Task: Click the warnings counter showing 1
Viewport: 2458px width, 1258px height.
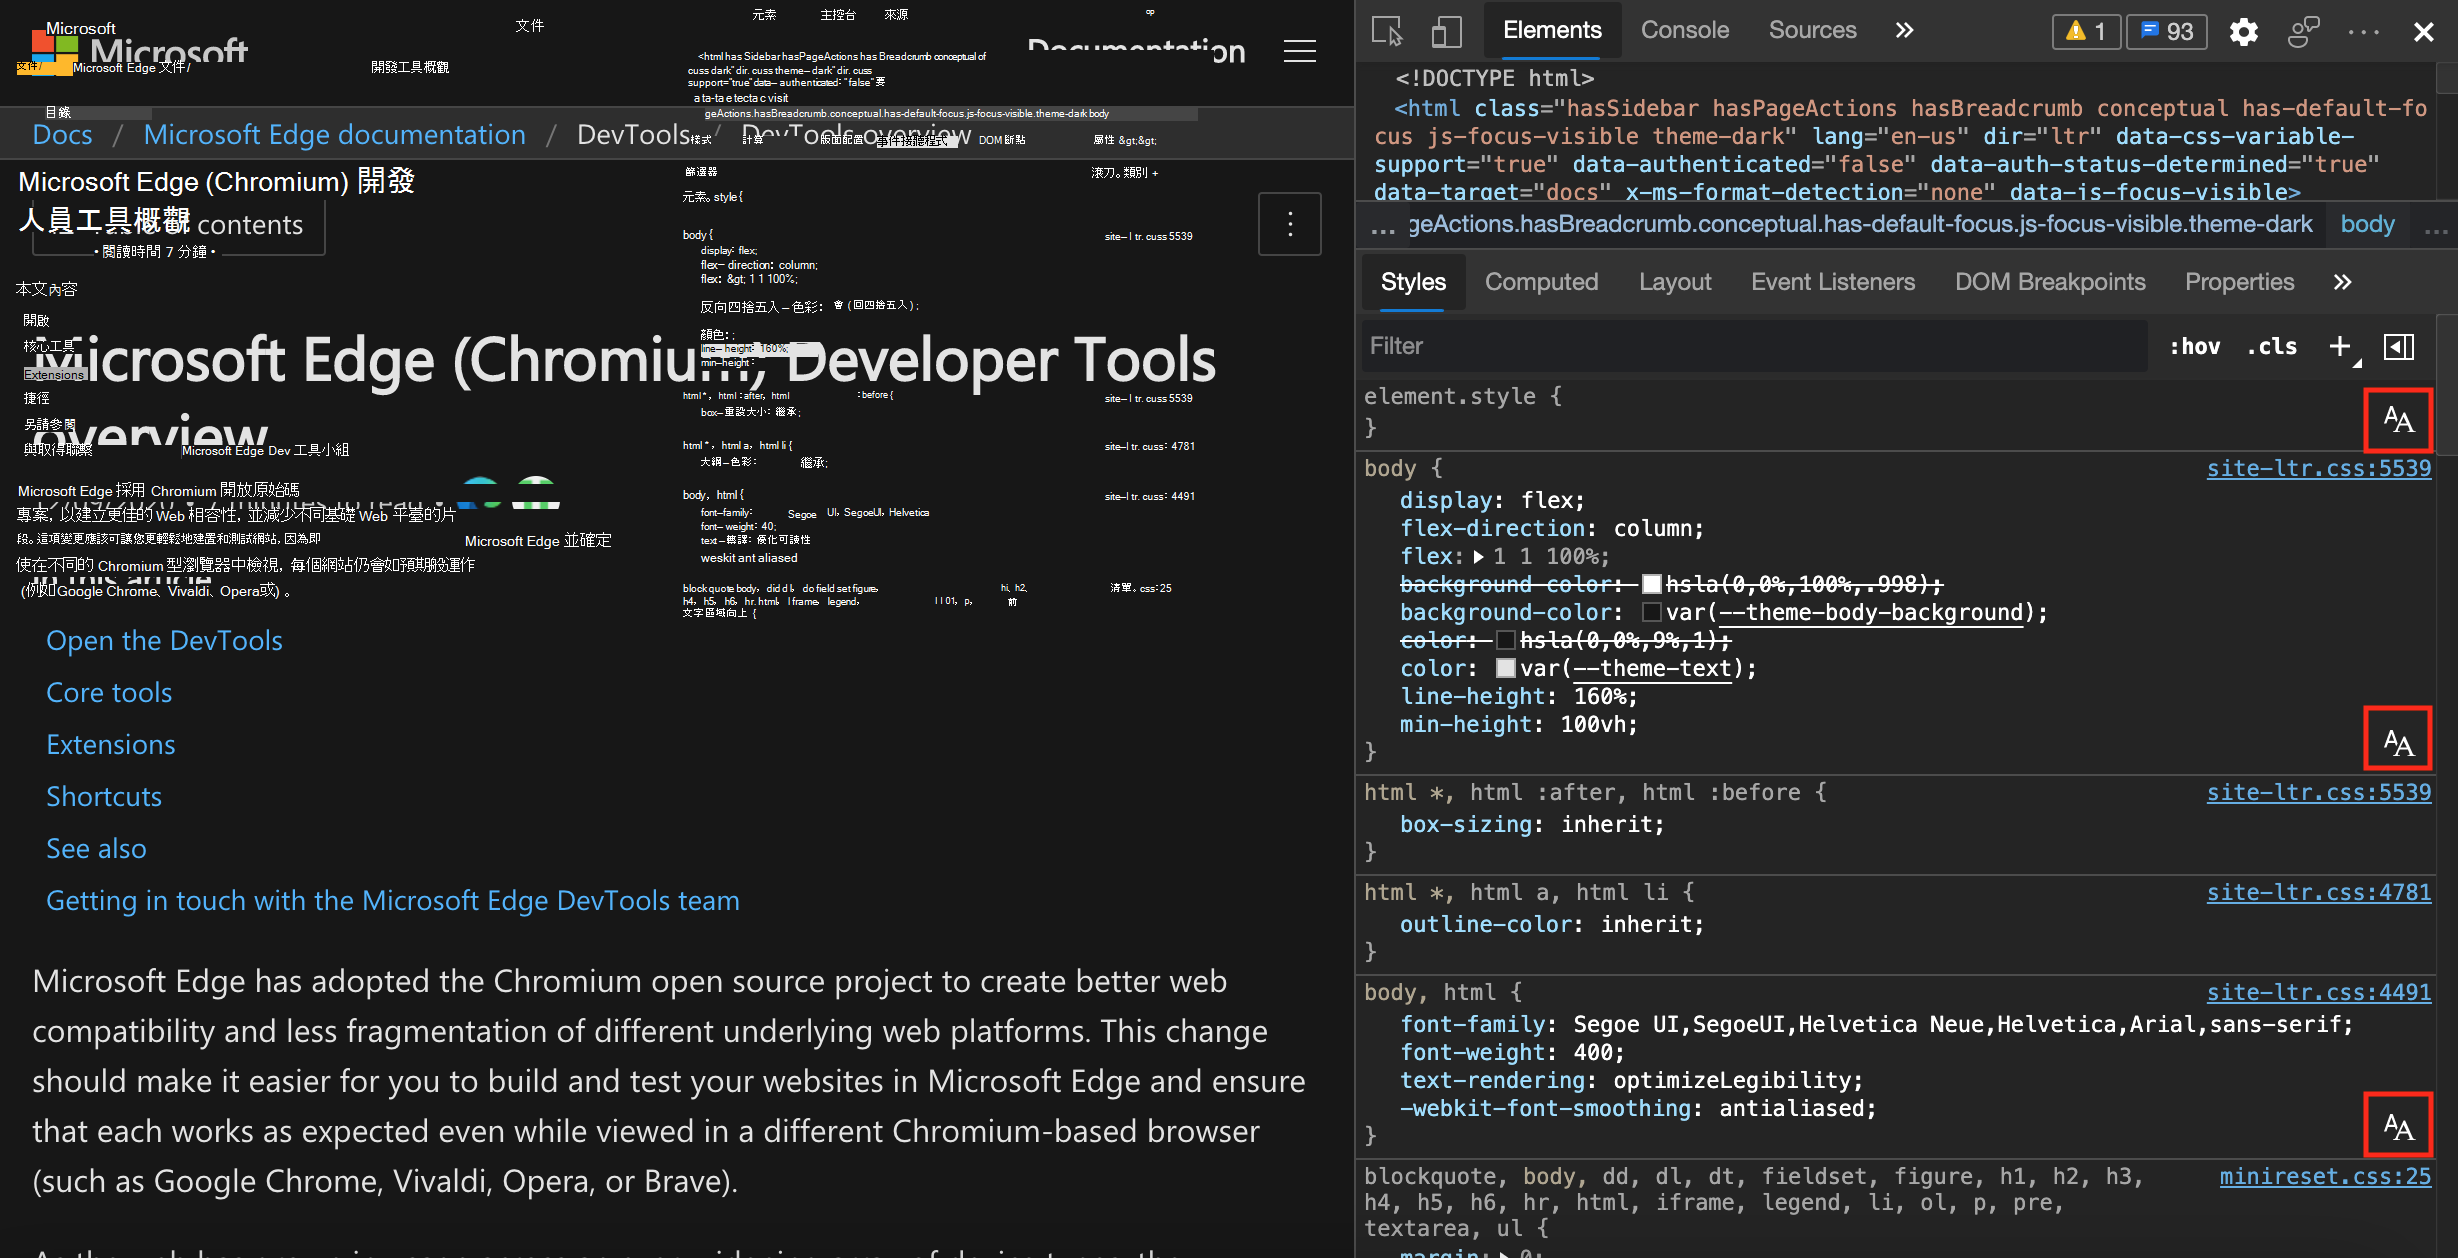Action: pyautogui.click(x=2087, y=32)
